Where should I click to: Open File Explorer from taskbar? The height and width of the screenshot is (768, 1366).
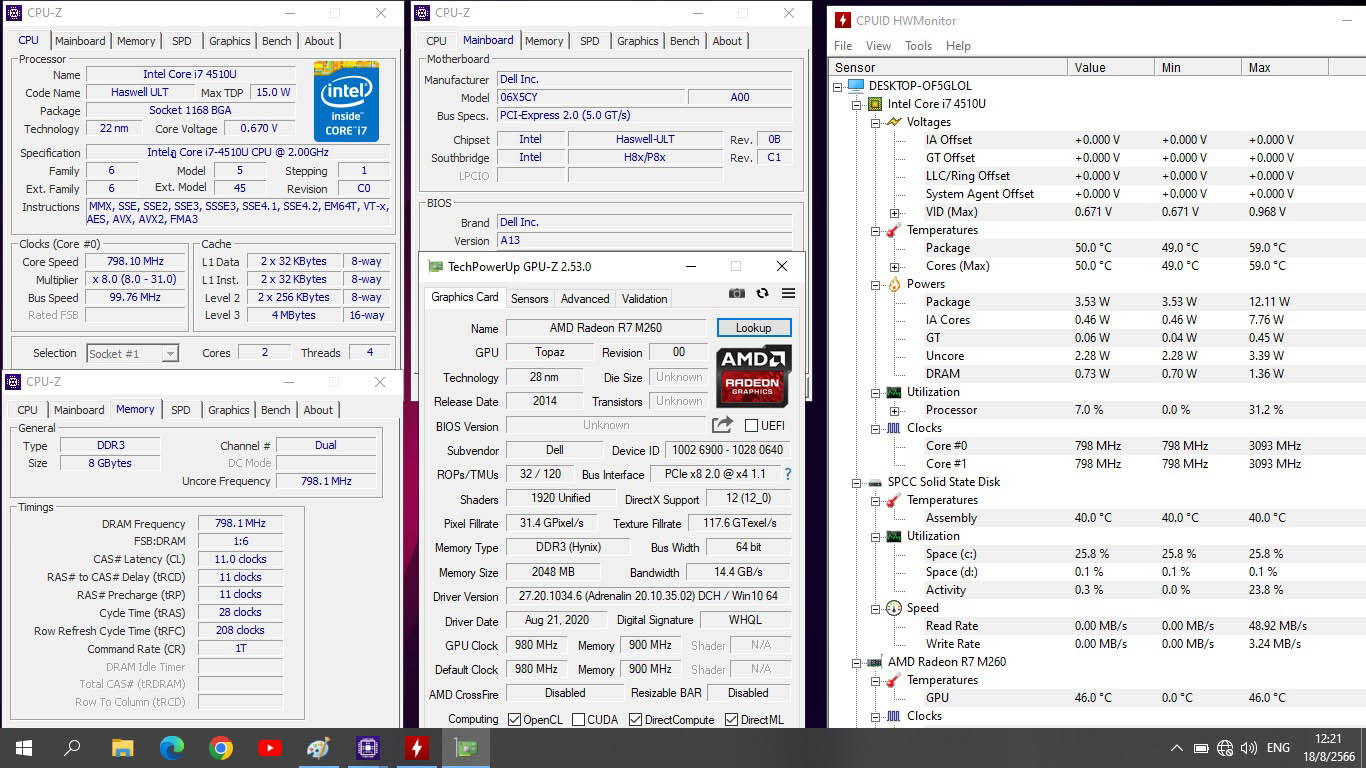pos(122,748)
